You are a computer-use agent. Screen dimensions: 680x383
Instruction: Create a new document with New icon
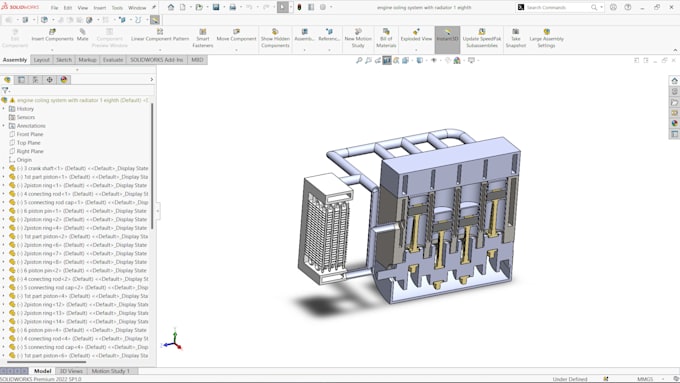183,7
